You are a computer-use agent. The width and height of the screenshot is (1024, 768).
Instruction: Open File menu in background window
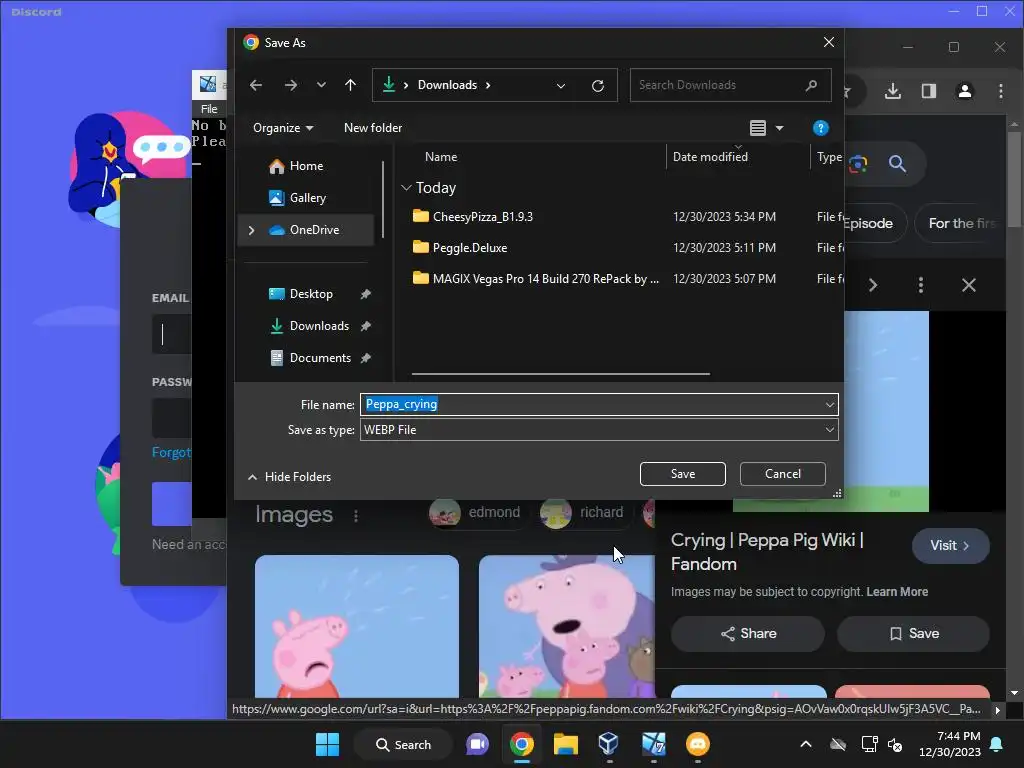[209, 109]
